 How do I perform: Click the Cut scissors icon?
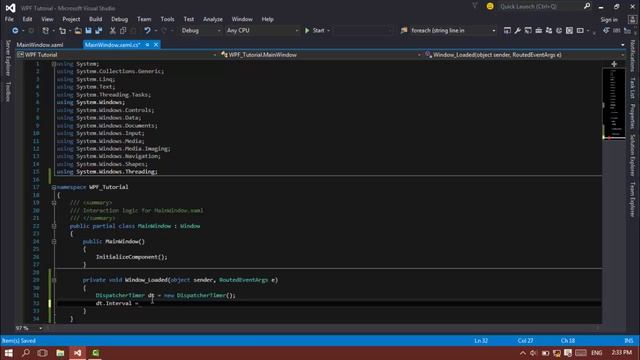point(113,31)
